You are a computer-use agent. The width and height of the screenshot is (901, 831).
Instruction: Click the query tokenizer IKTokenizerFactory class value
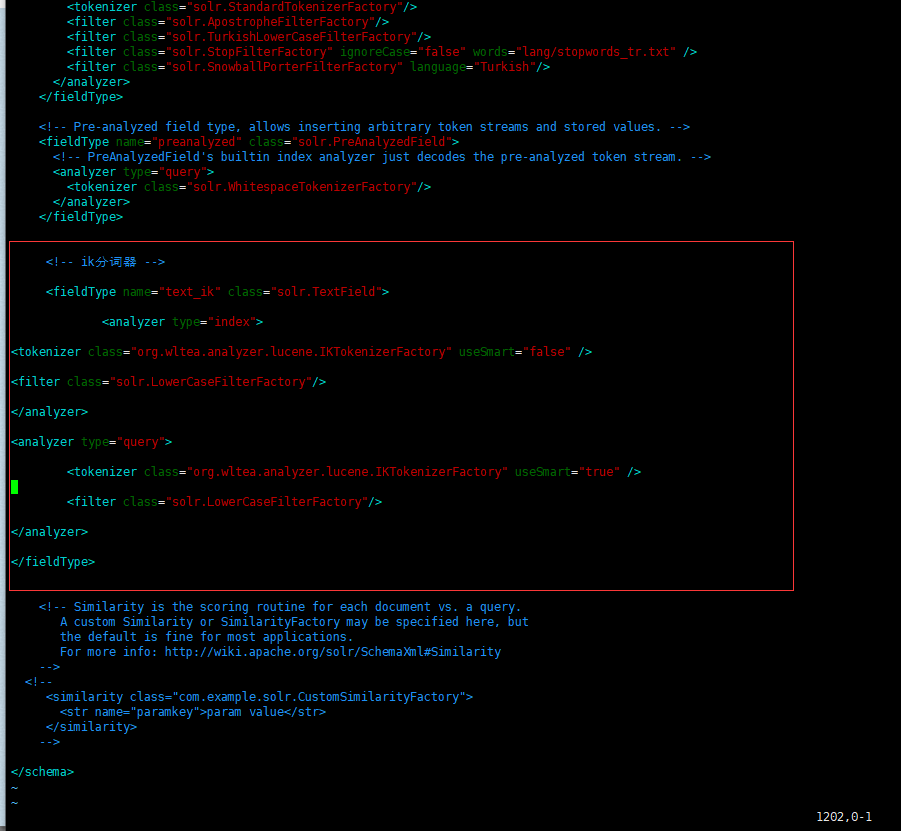point(347,472)
